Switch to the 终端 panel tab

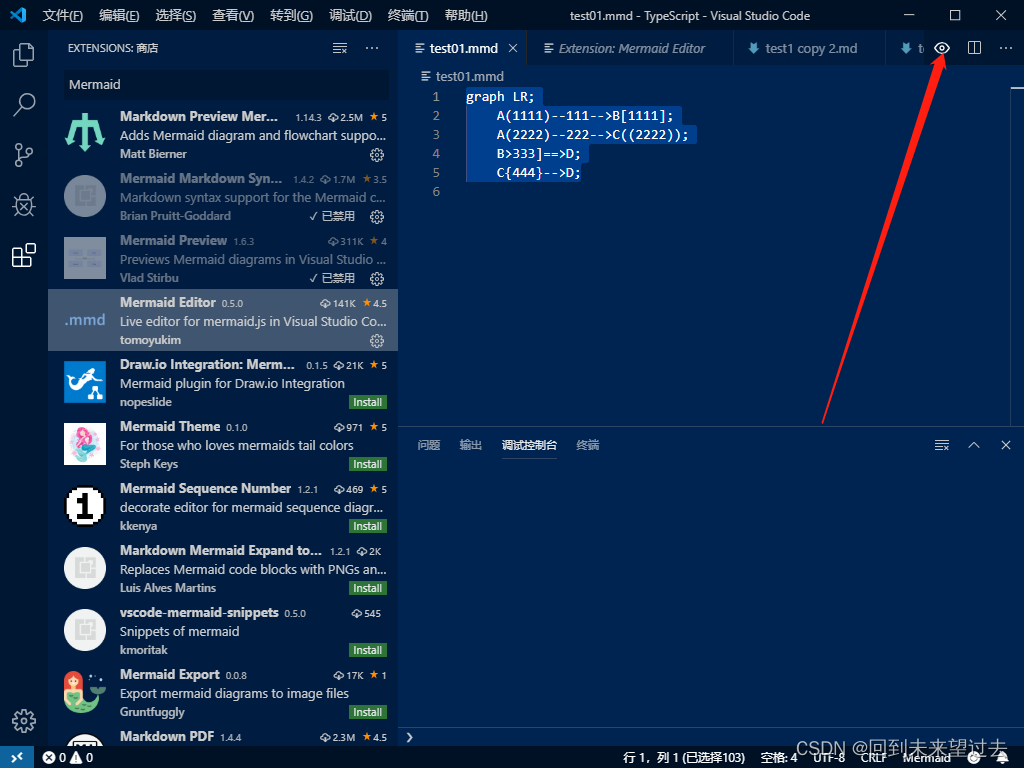(x=587, y=445)
